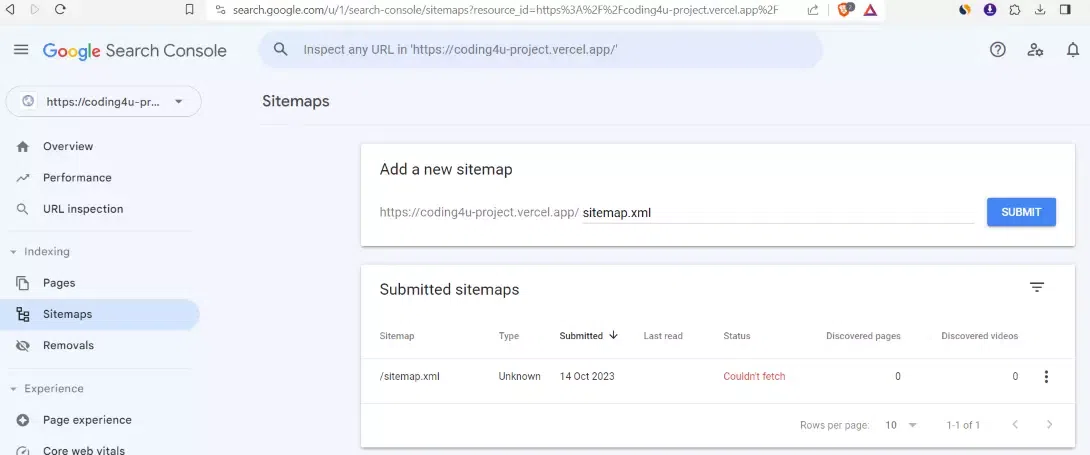The image size is (1090, 455).
Task: Click the Brave Shields icon
Action: 843,10
